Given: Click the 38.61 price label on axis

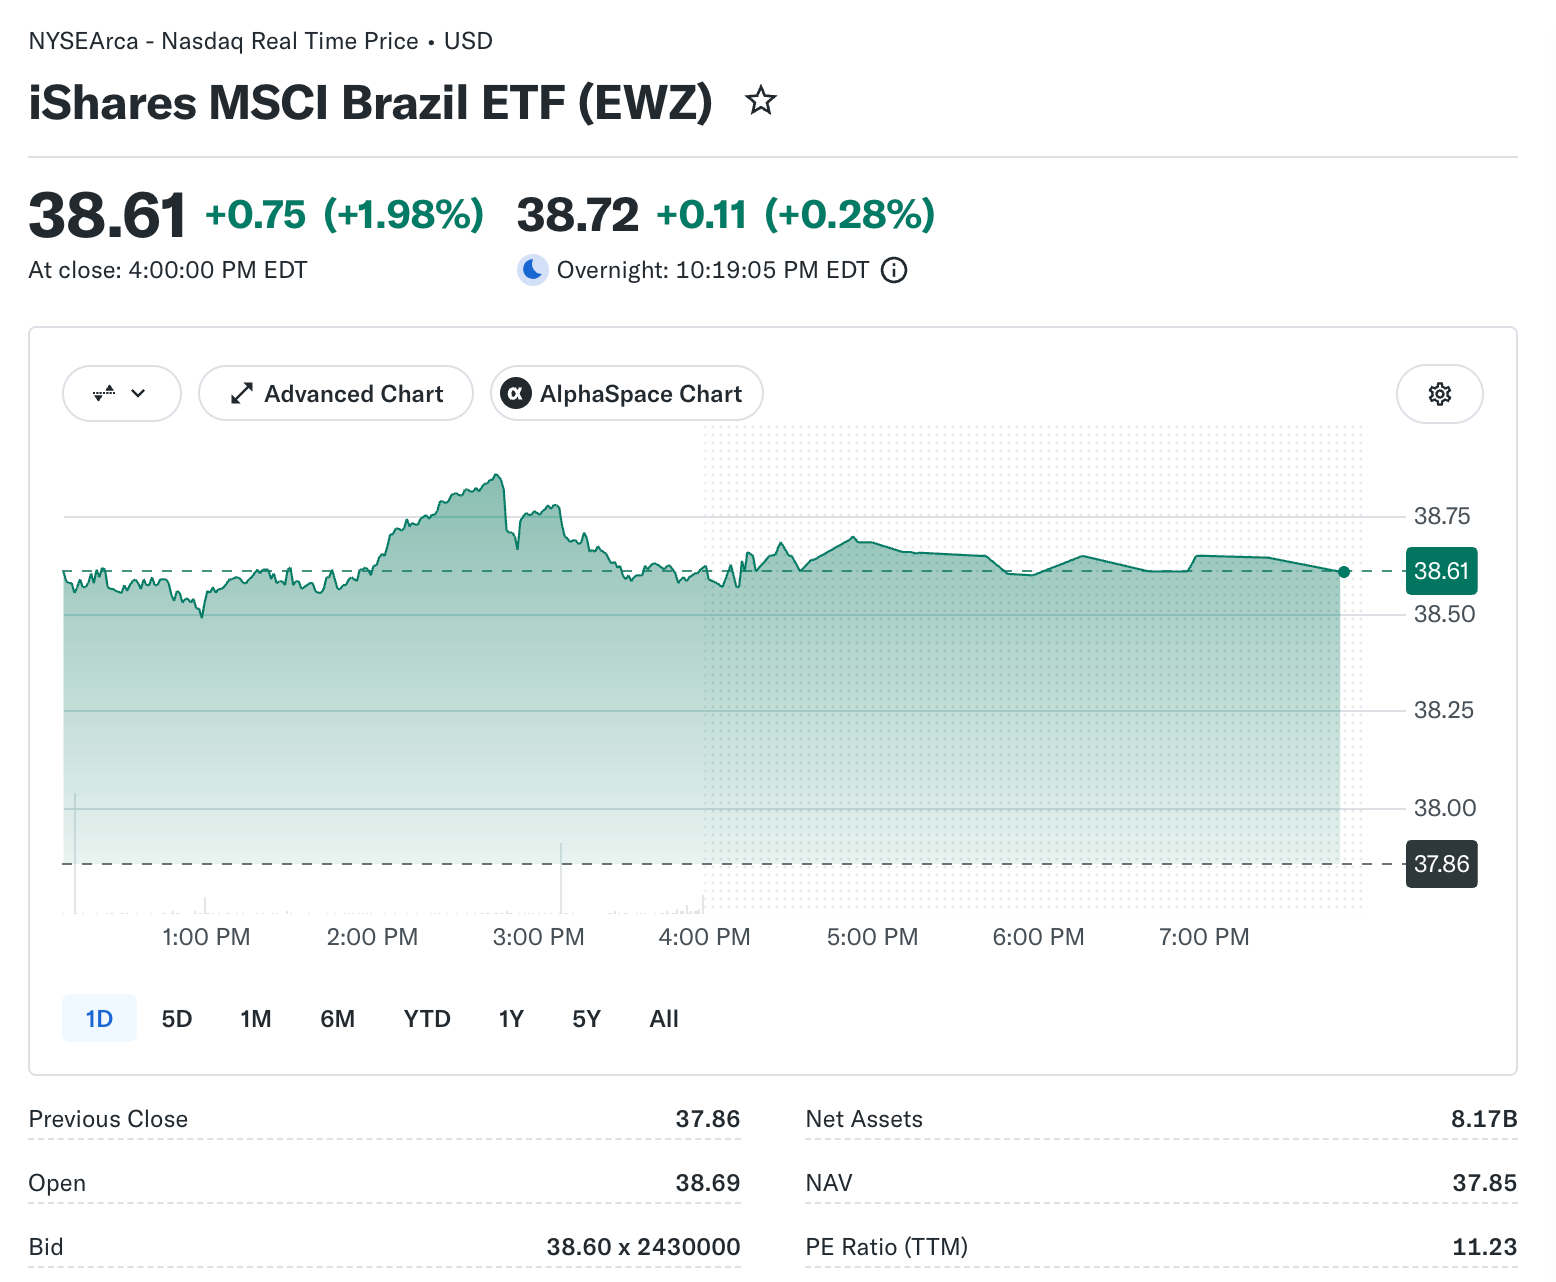Looking at the screenshot, I should click(x=1441, y=571).
